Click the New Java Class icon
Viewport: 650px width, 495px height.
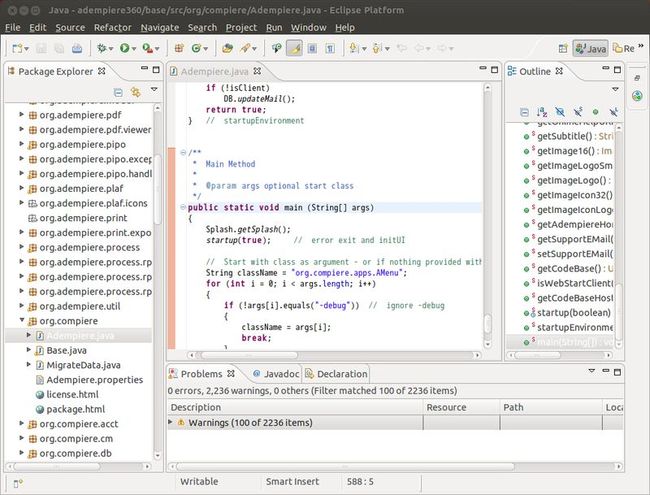(x=196, y=49)
